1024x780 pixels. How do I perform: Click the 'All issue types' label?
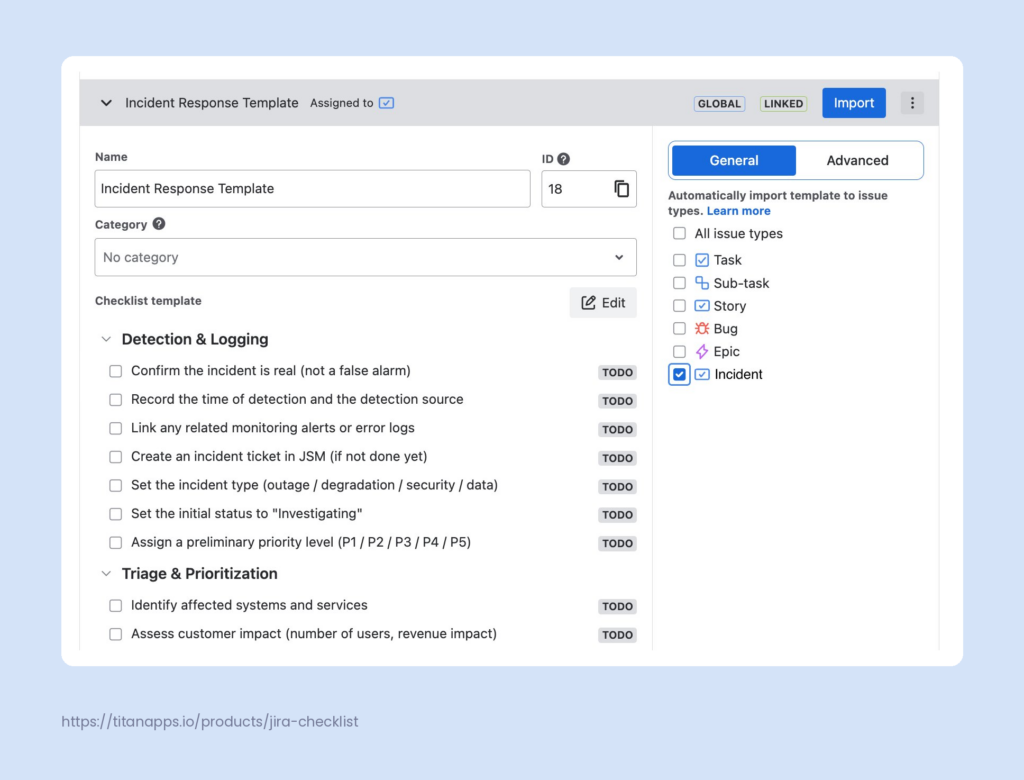(738, 233)
